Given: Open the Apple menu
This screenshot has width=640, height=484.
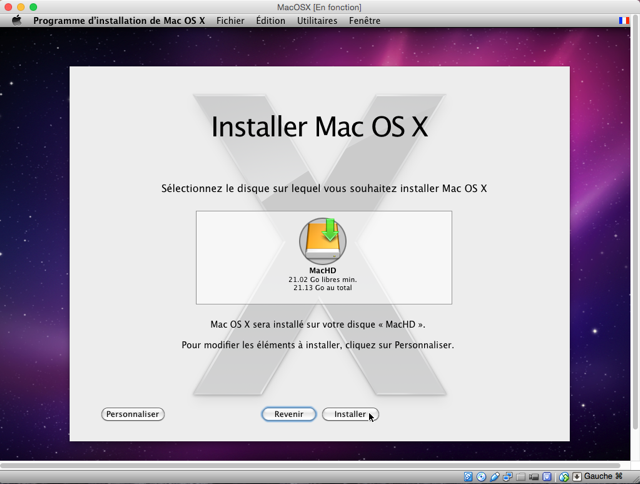Looking at the screenshot, I should (x=17, y=20).
